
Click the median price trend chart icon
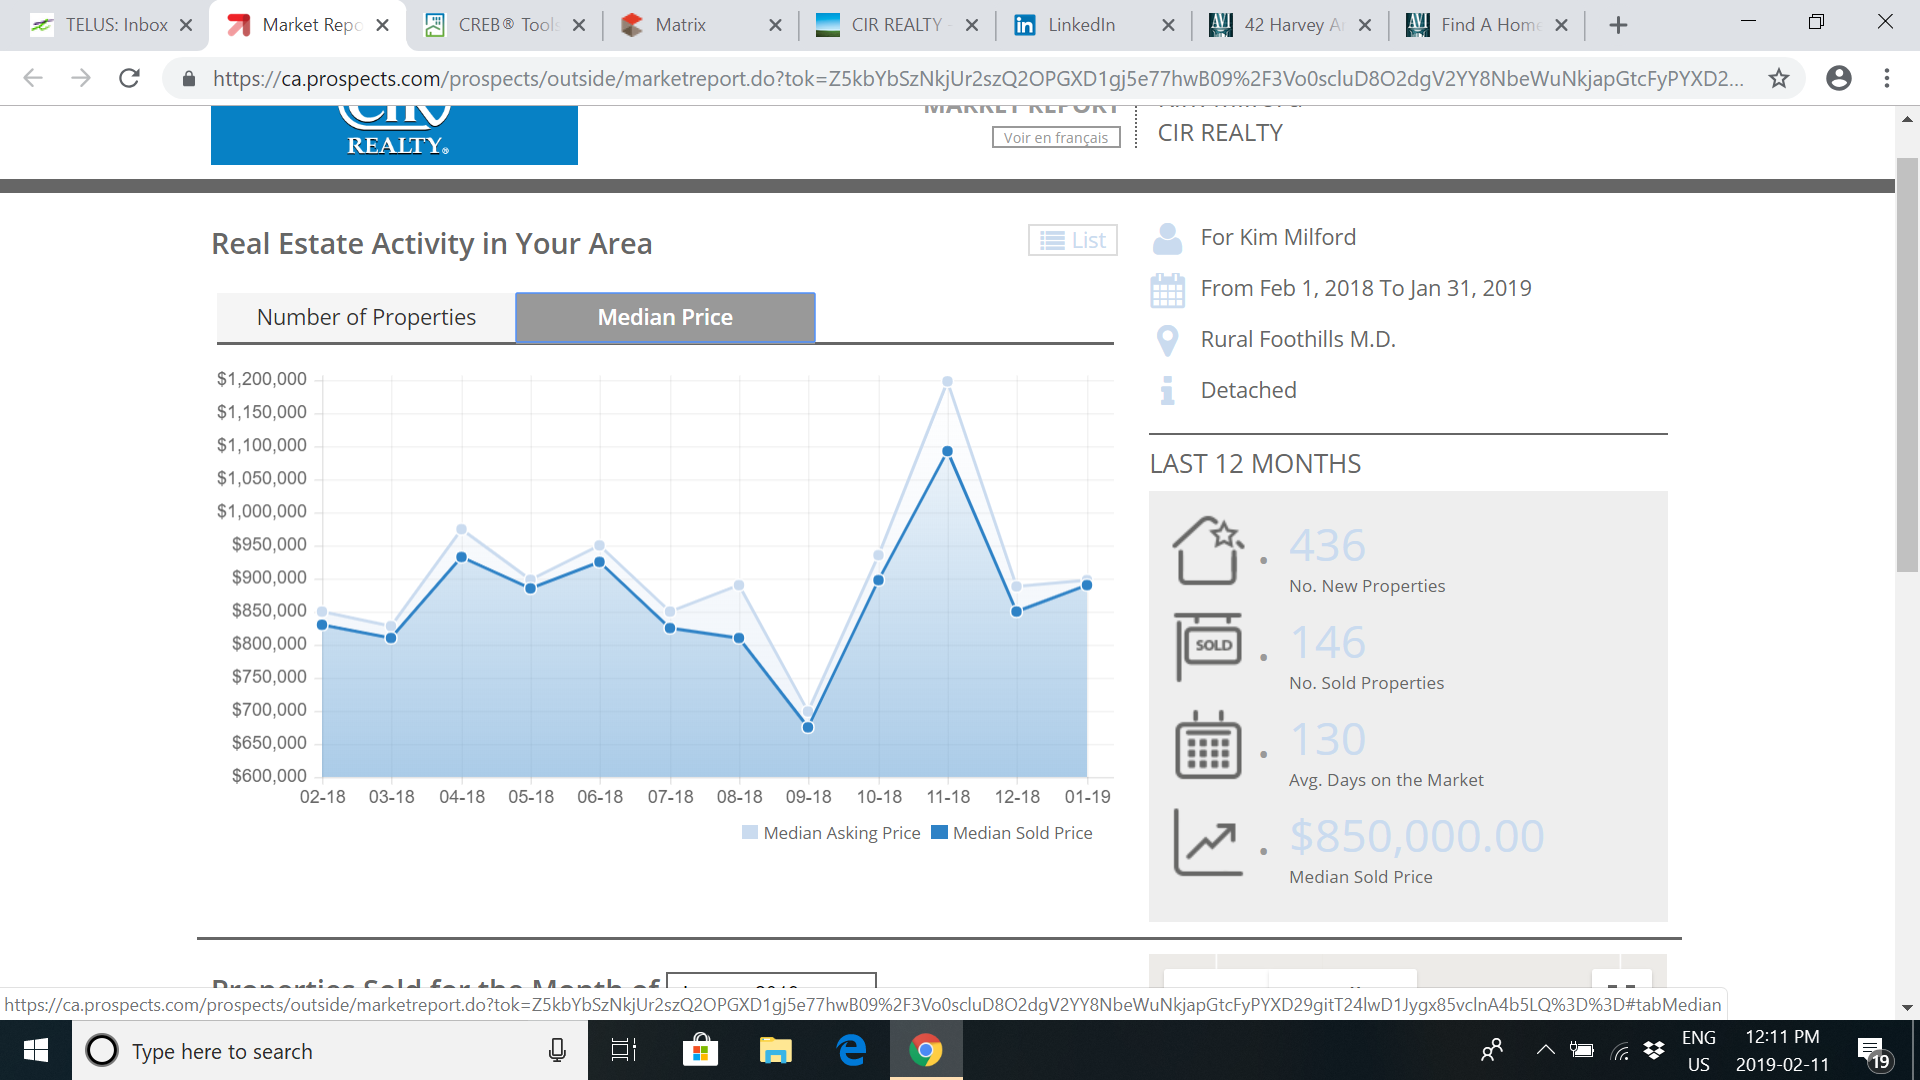(1208, 842)
